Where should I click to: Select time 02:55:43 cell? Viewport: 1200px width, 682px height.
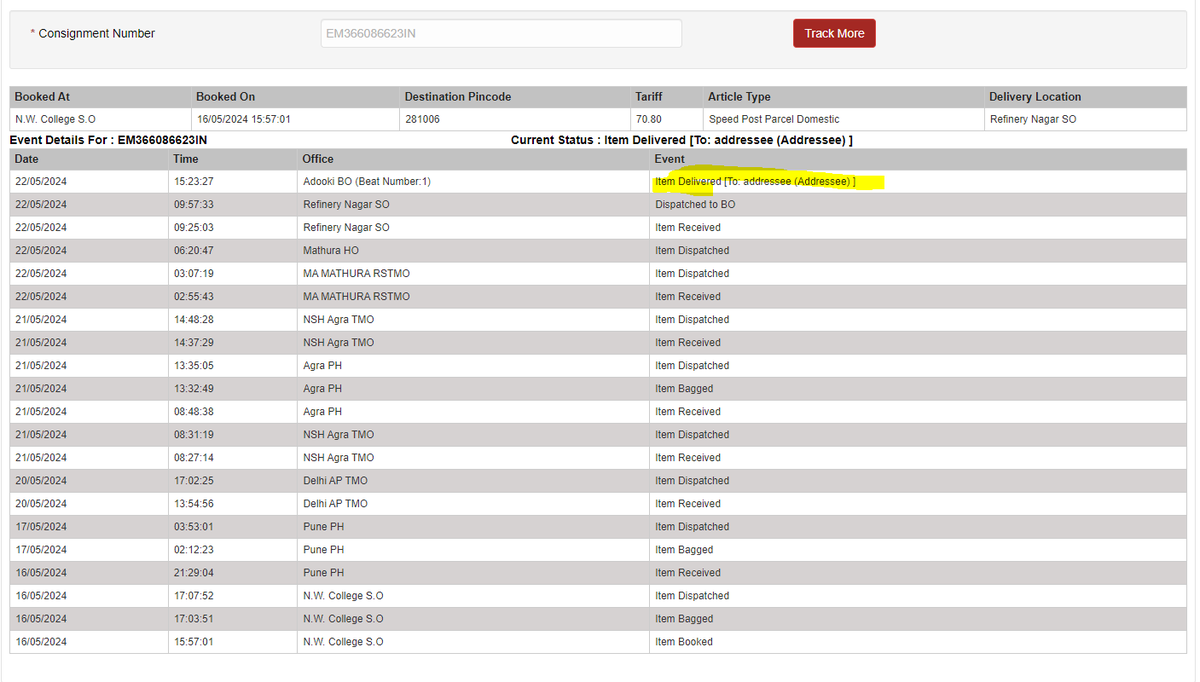[233, 297]
